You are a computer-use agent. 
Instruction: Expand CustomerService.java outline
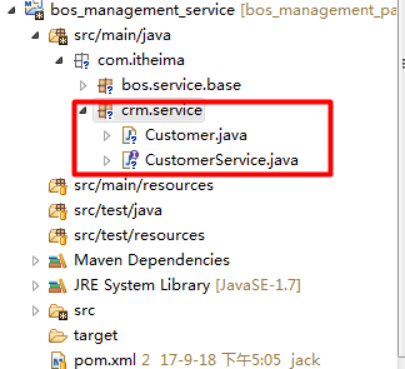pyautogui.click(x=107, y=161)
